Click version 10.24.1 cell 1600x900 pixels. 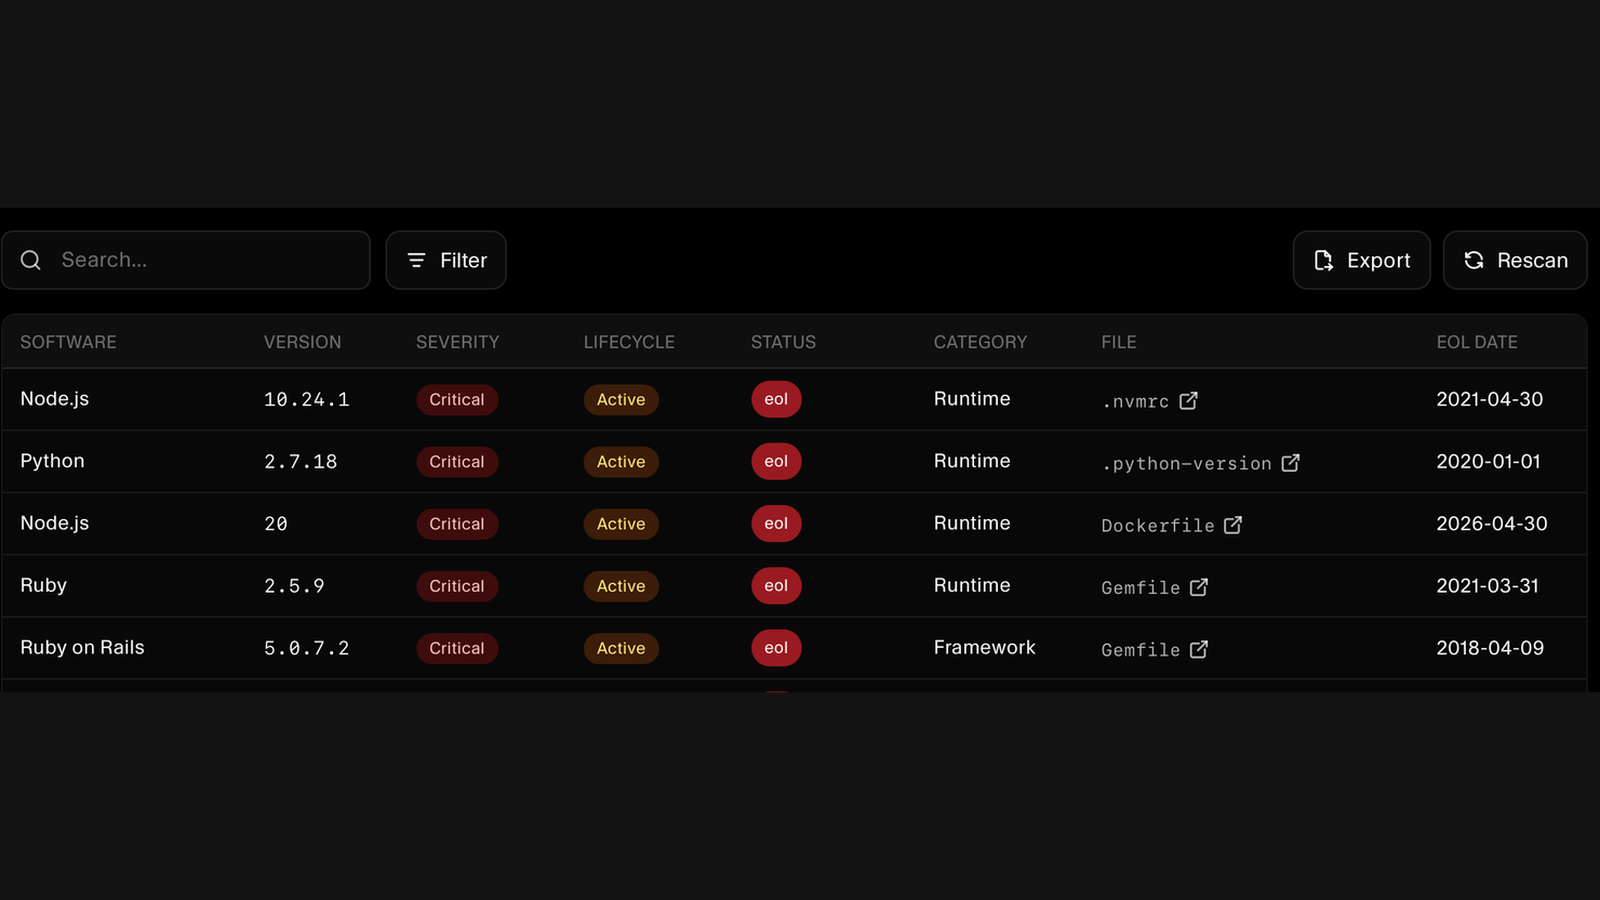point(307,400)
